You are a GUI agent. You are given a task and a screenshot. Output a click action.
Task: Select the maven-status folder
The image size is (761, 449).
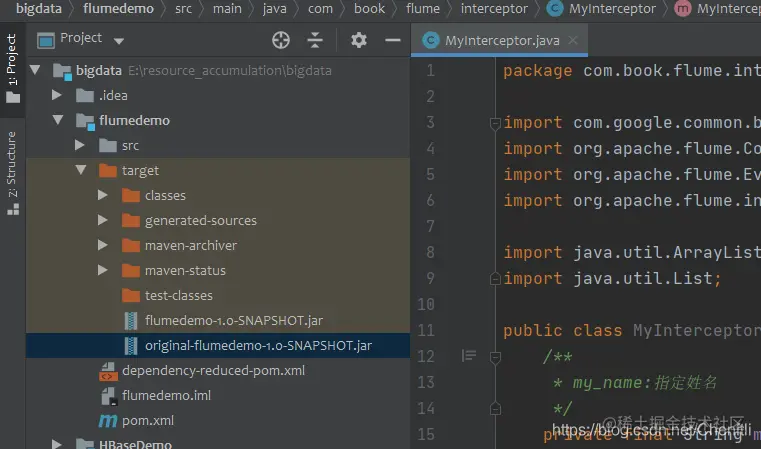coord(185,271)
